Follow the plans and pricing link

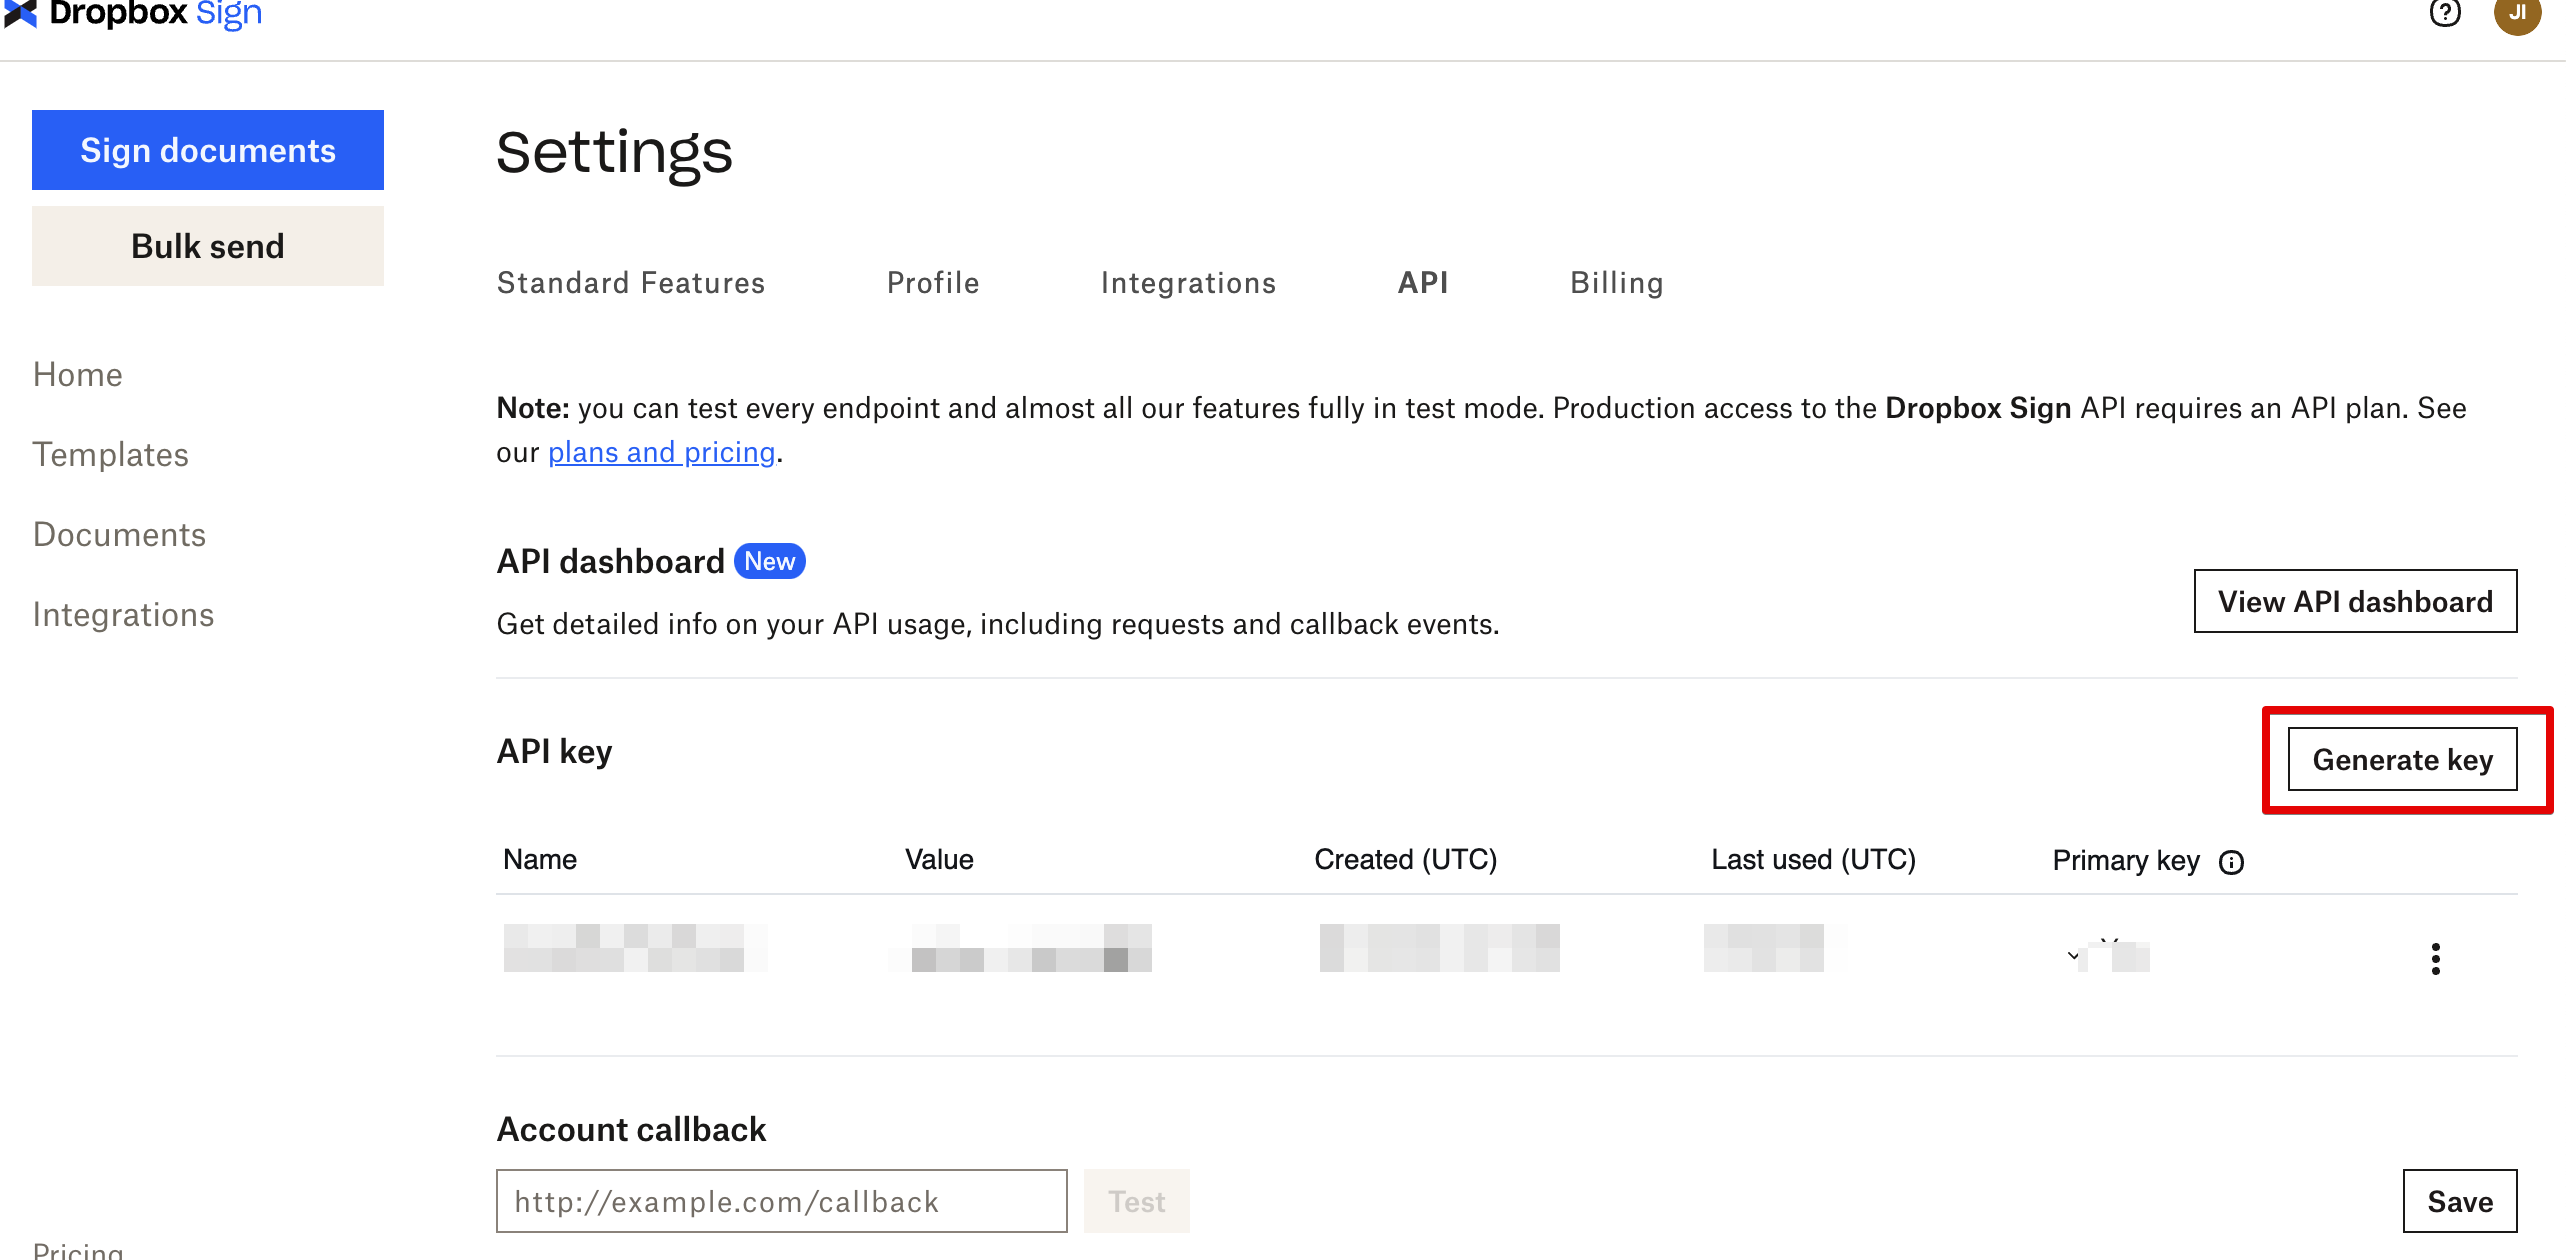[x=661, y=452]
